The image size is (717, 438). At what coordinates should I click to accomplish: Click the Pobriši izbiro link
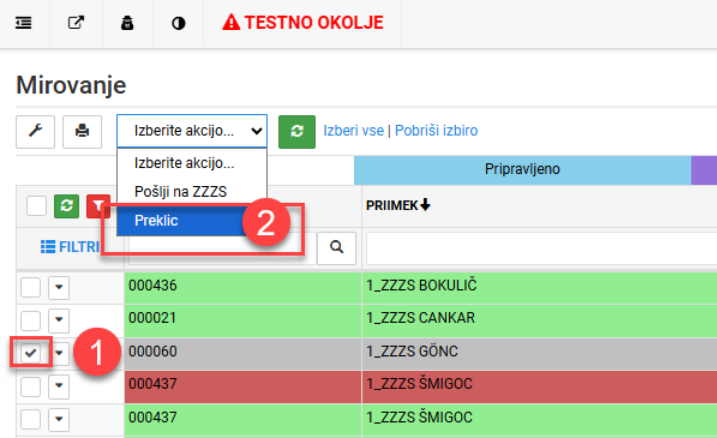pyautogui.click(x=436, y=131)
